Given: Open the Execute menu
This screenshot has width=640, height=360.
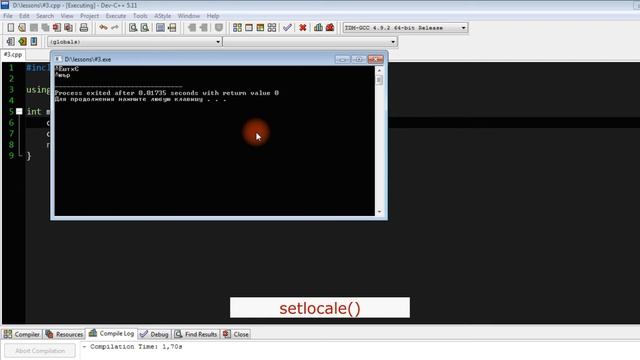Looking at the screenshot, I should [116, 16].
